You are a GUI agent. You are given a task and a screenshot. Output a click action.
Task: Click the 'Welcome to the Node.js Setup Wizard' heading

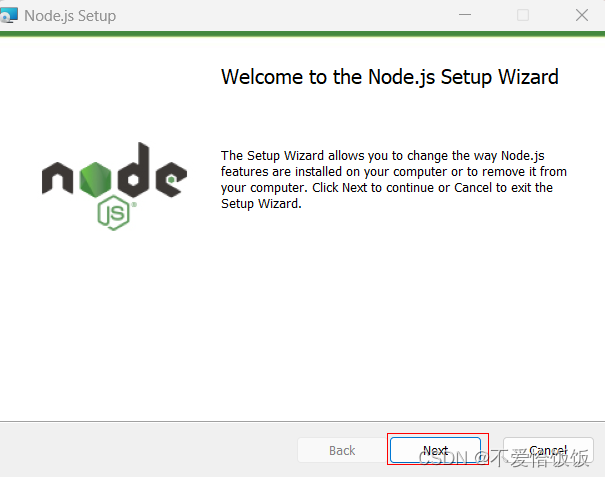[390, 77]
